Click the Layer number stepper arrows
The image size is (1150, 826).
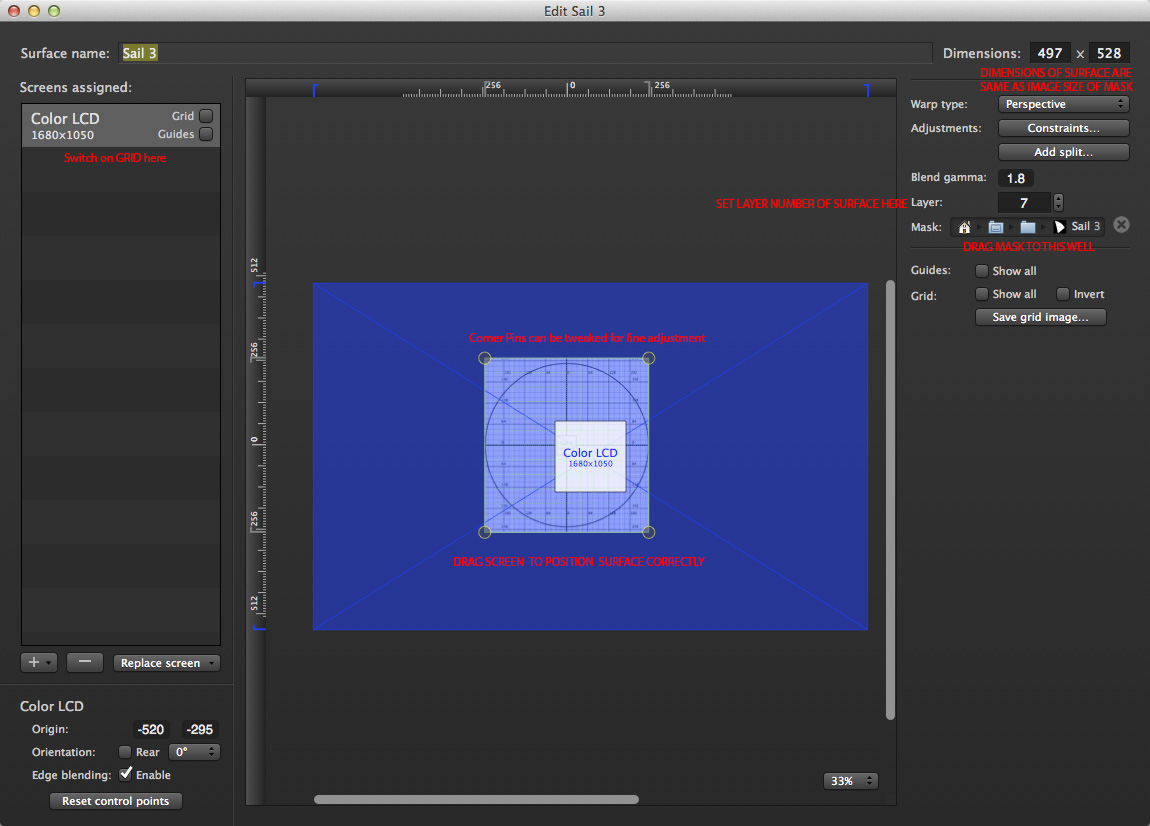(1058, 203)
